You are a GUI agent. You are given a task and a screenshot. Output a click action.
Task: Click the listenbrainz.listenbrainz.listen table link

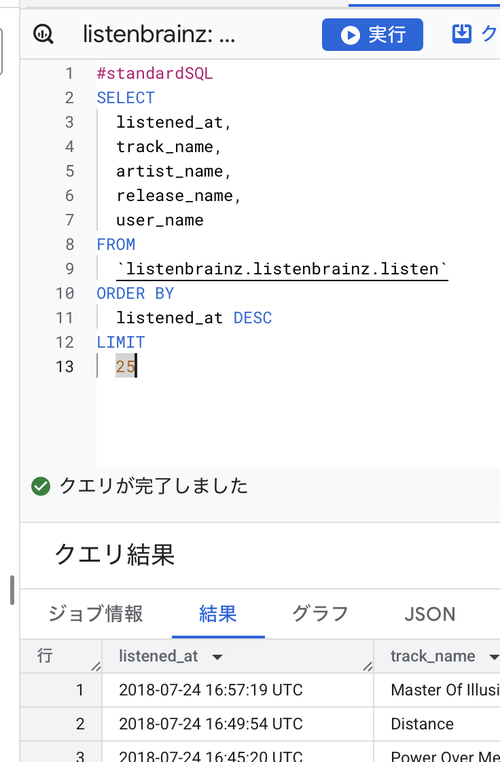(x=282, y=269)
